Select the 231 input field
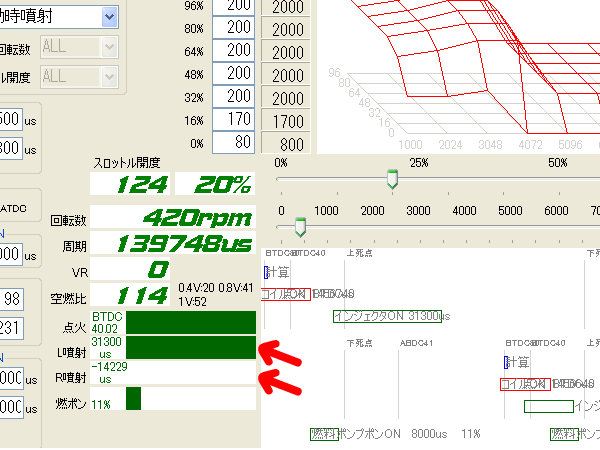Image resolution: width=600 pixels, height=450 pixels. (x=11, y=328)
